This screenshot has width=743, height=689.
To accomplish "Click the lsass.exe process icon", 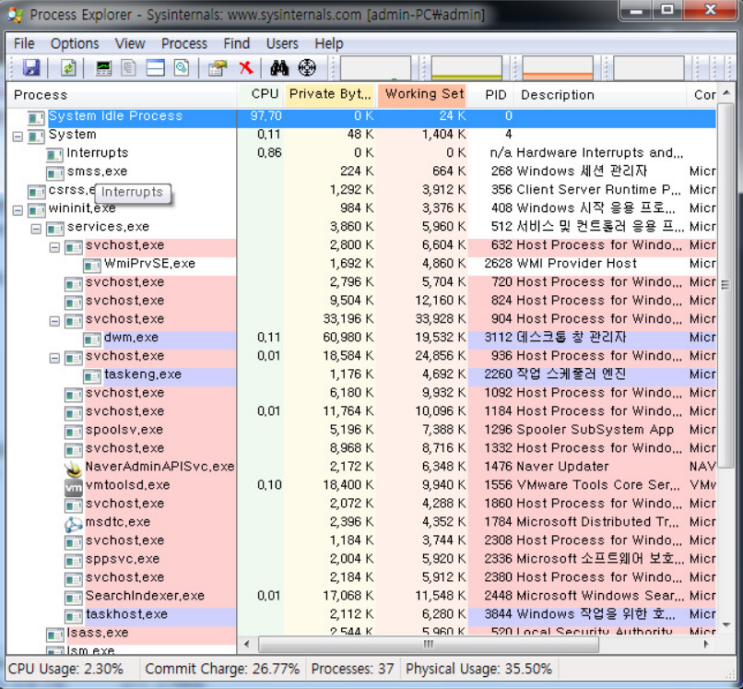I will click(x=55, y=635).
